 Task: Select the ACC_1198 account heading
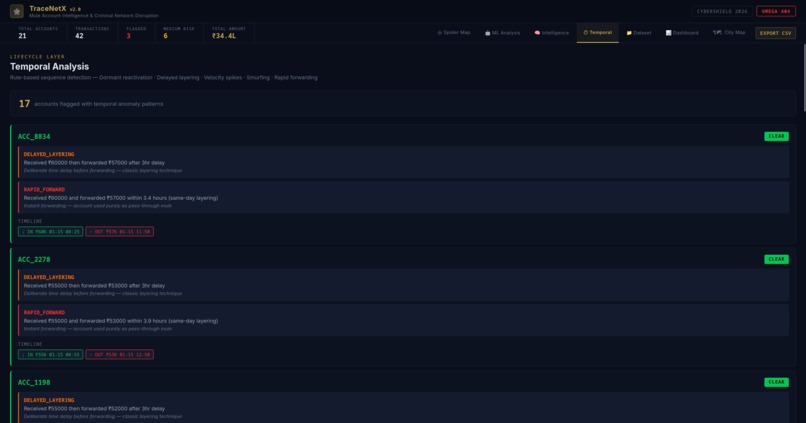pos(34,382)
